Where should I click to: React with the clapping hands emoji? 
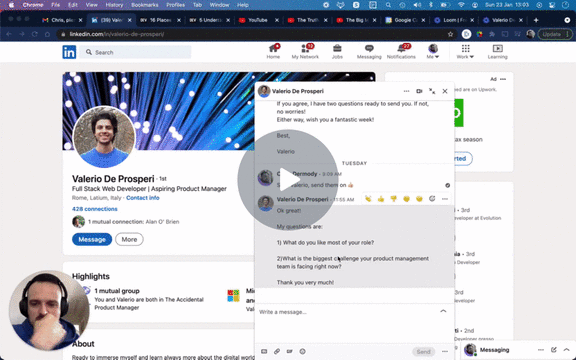point(368,199)
